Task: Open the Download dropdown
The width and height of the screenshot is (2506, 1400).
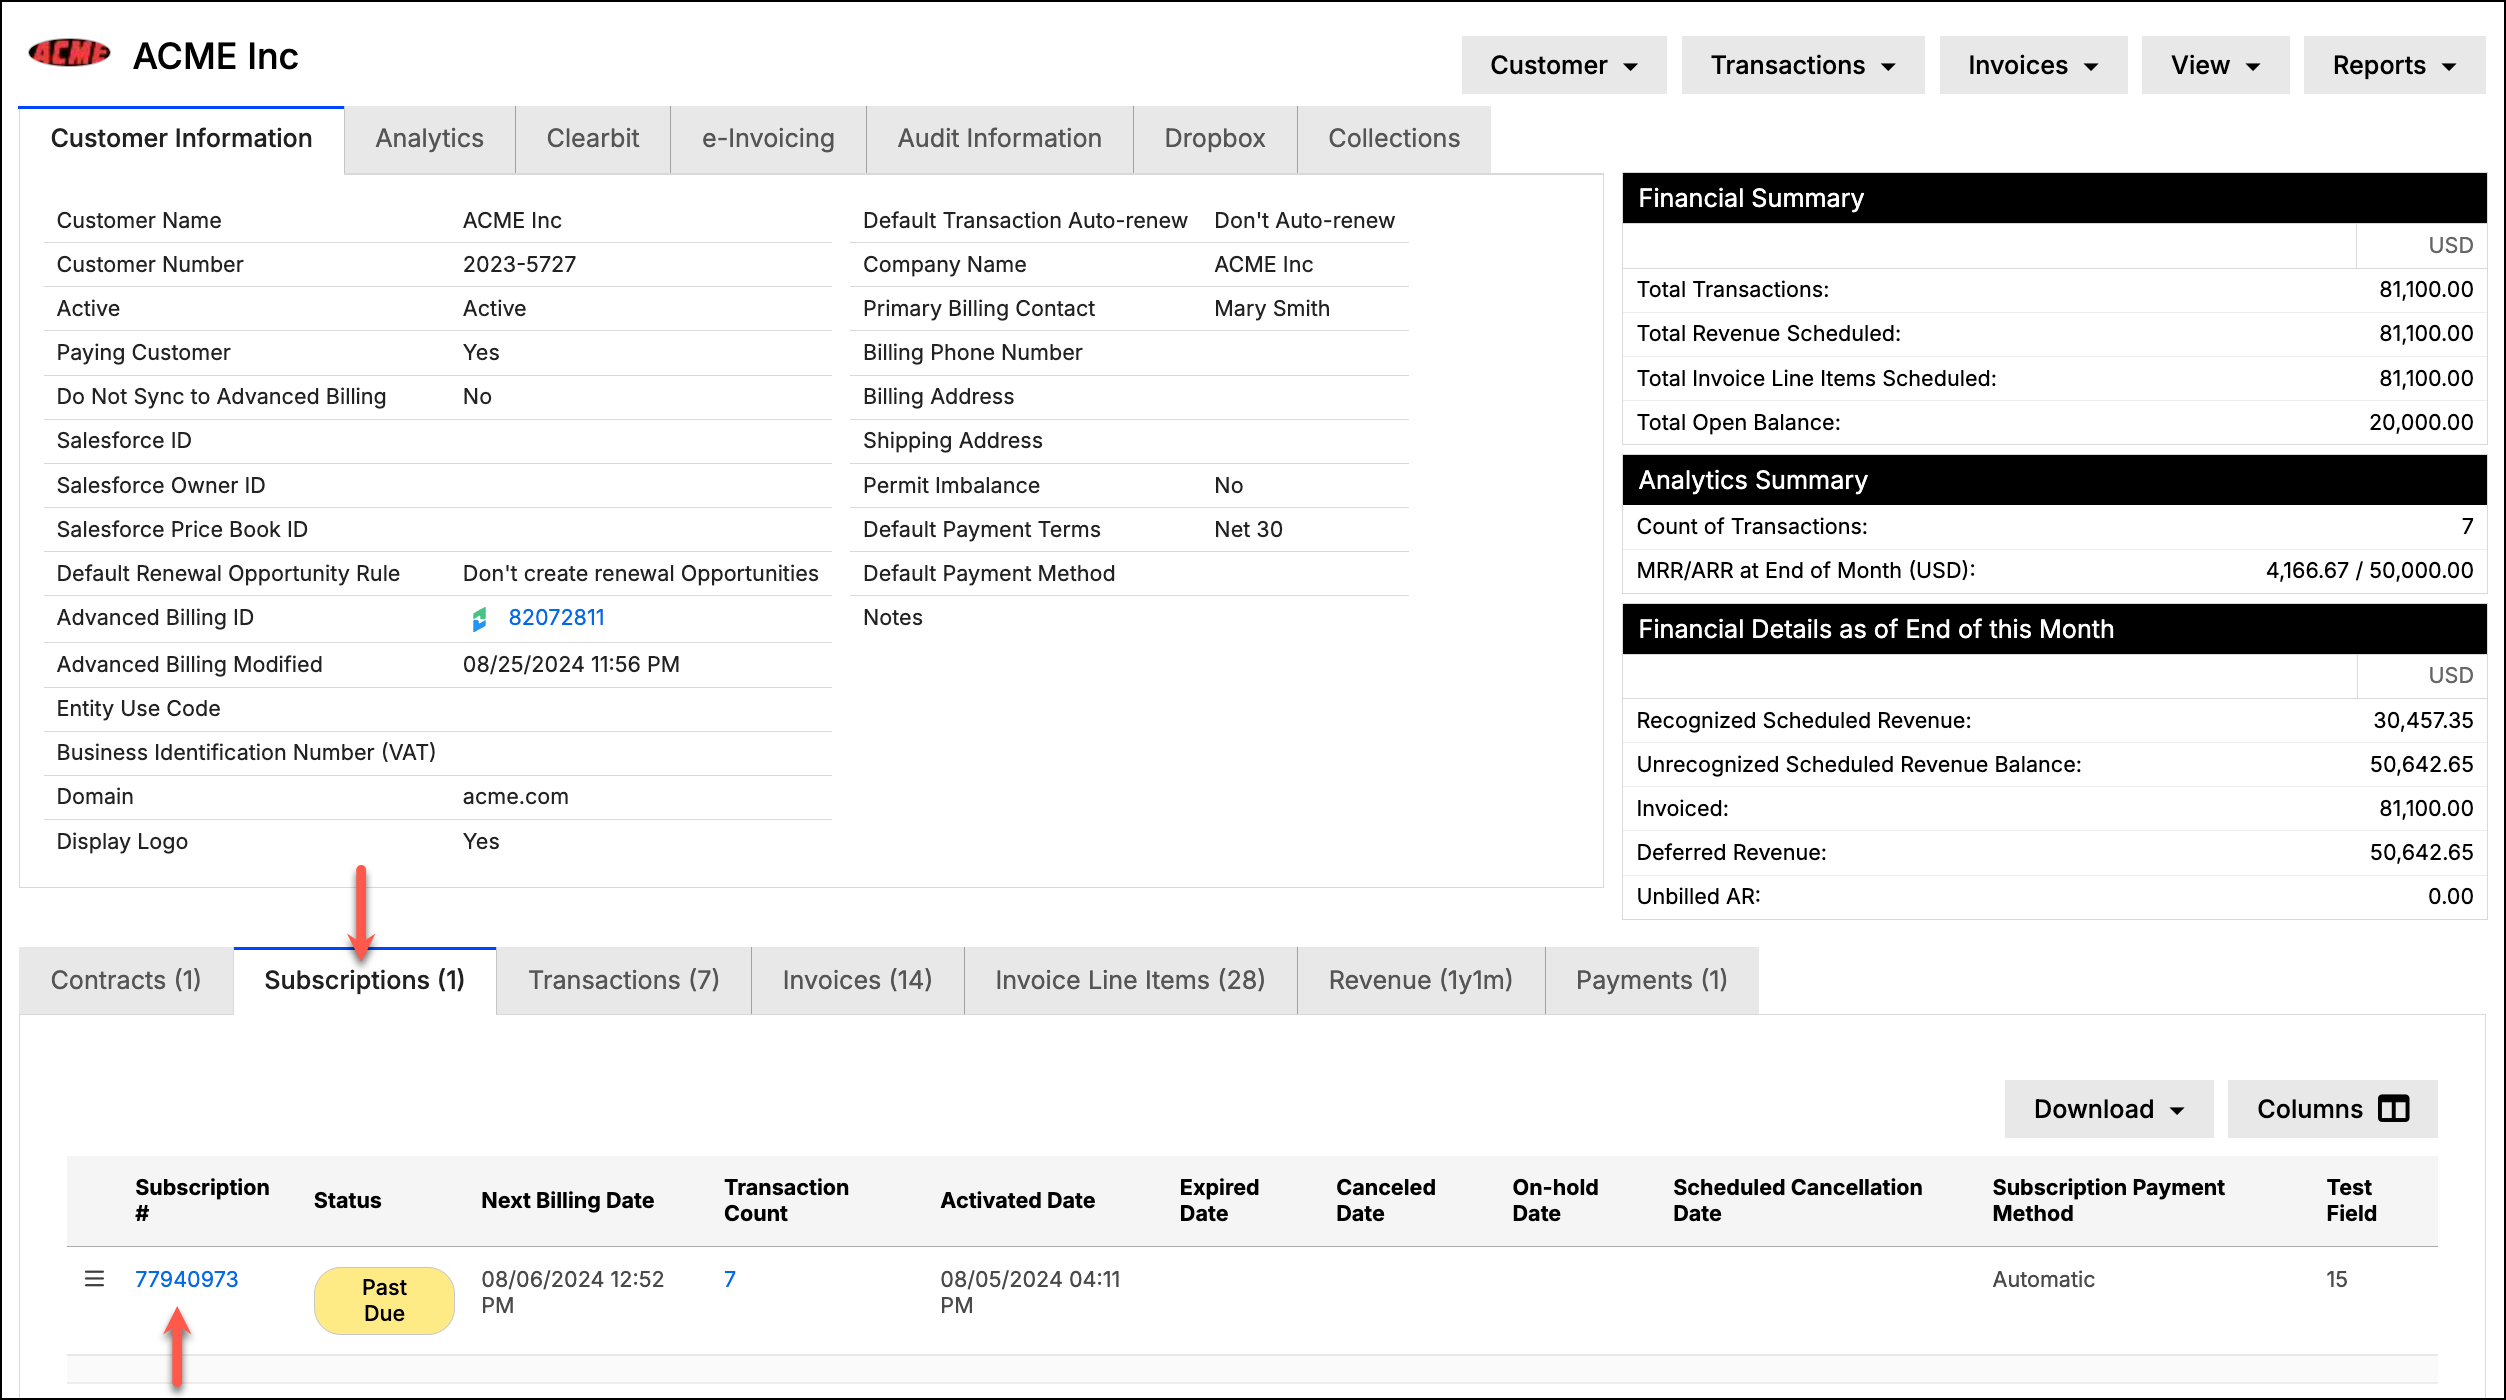Action: (x=2109, y=1109)
